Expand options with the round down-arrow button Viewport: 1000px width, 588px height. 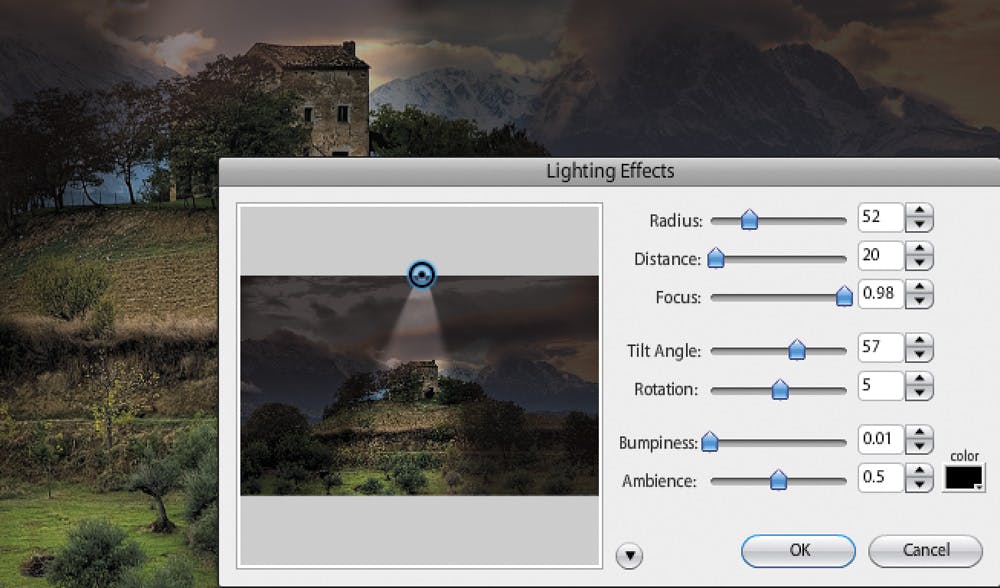coord(629,555)
